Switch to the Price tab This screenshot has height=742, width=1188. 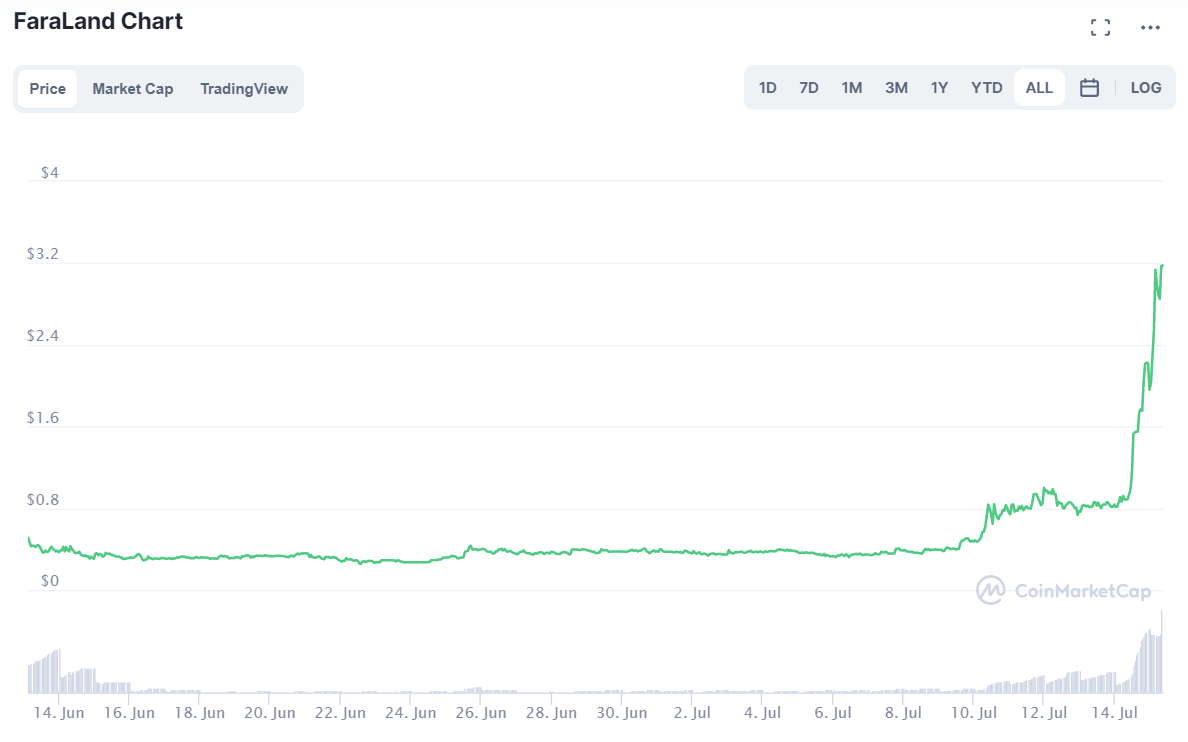tap(47, 89)
